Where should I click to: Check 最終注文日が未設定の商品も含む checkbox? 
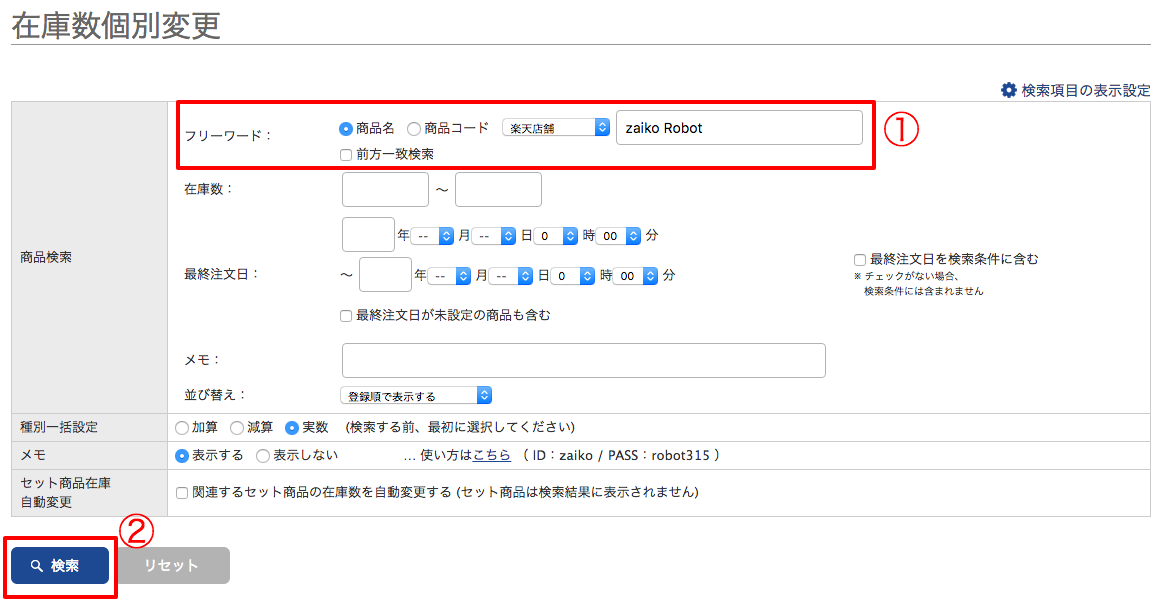tap(346, 316)
